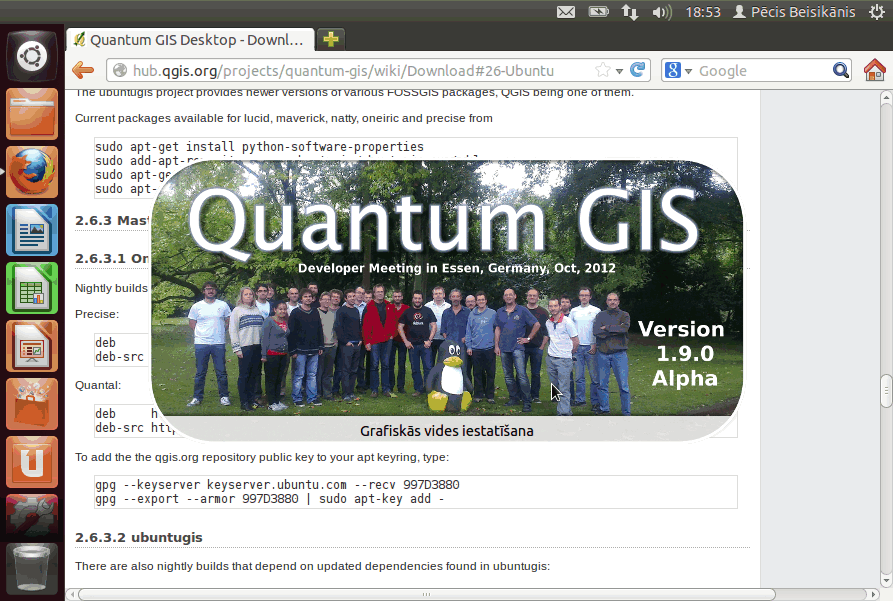Click the 'gpg --keyserver keyserver.ubuntu.com' line

[x=277, y=485]
